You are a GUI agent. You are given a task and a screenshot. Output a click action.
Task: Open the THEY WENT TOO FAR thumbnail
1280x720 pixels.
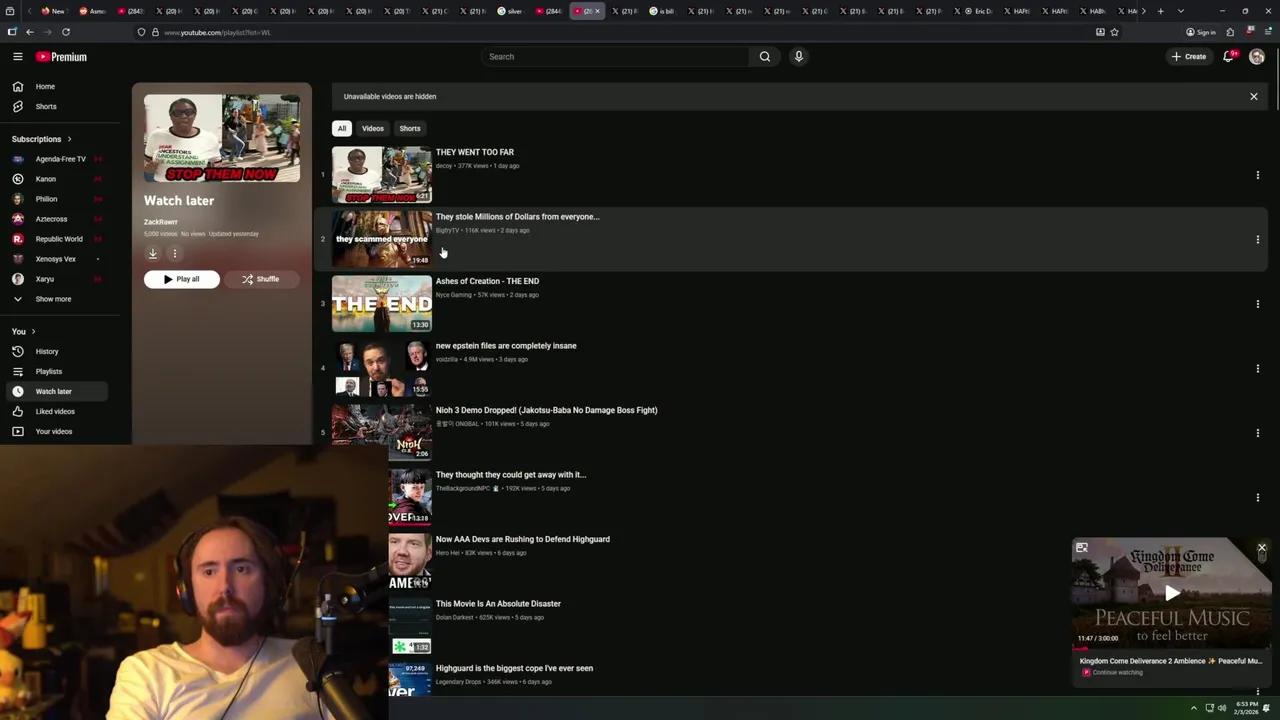coord(382,175)
